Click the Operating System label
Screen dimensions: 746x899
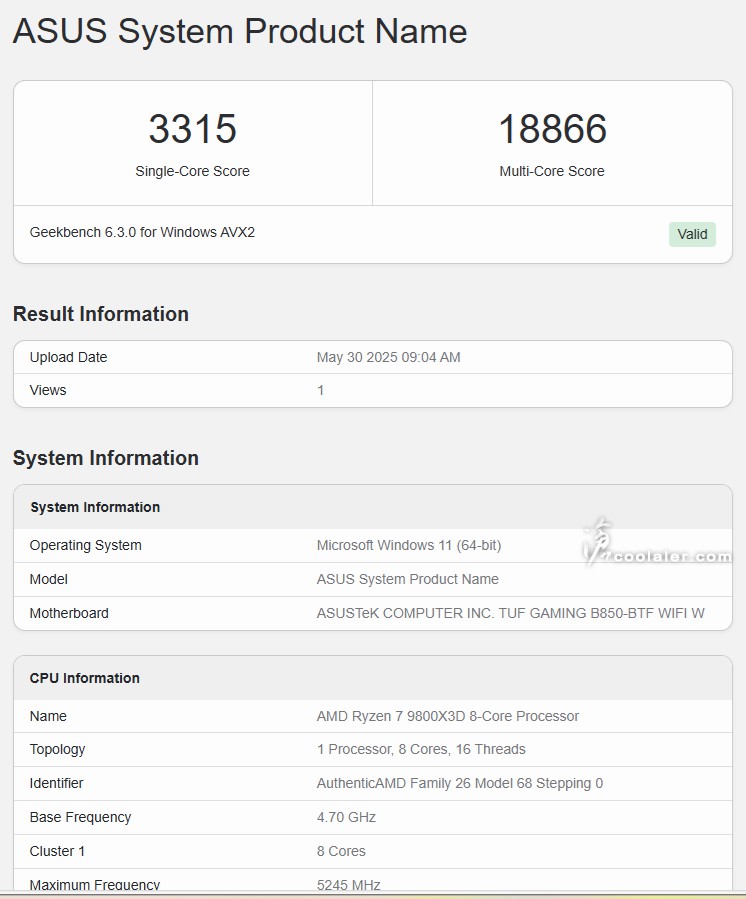click(85, 545)
